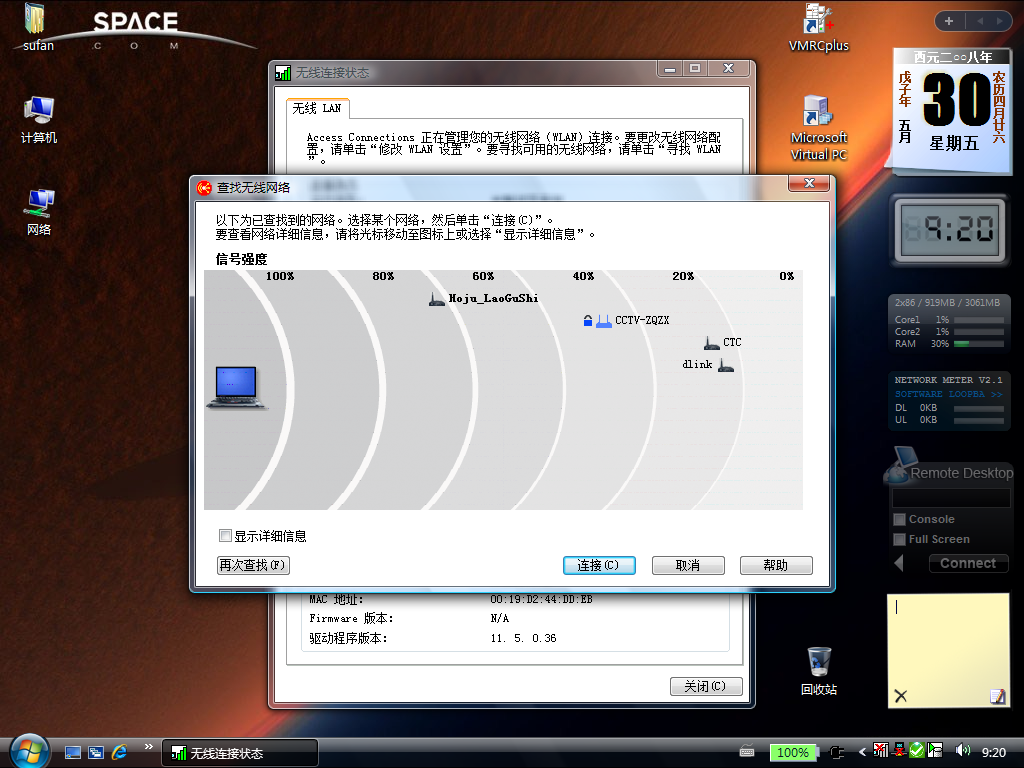
Task: Click the green checkmark shield tray icon
Action: [x=917, y=751]
